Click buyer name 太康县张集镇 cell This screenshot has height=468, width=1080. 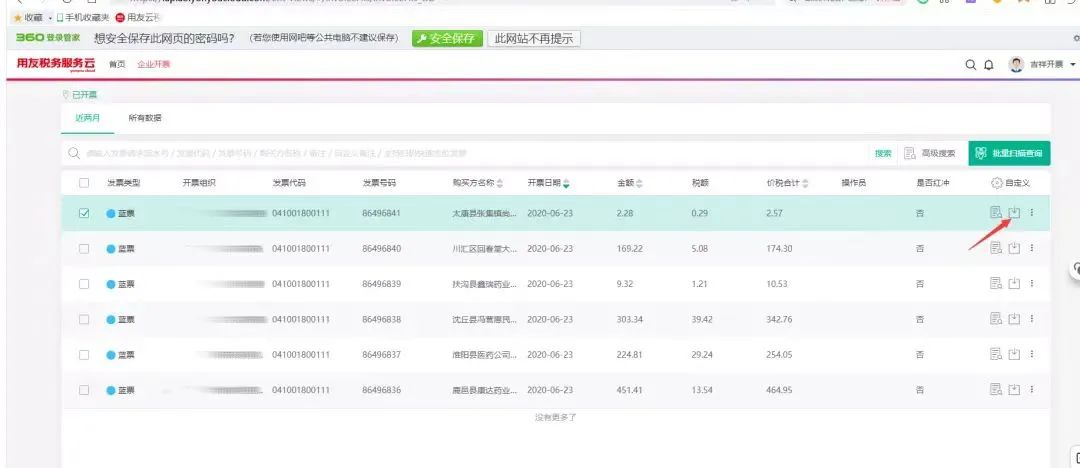point(484,213)
